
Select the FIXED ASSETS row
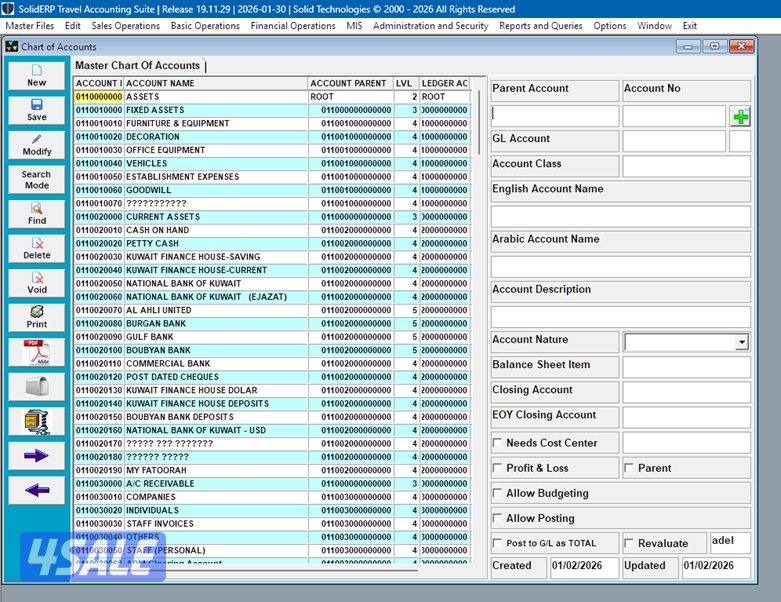(x=272, y=110)
